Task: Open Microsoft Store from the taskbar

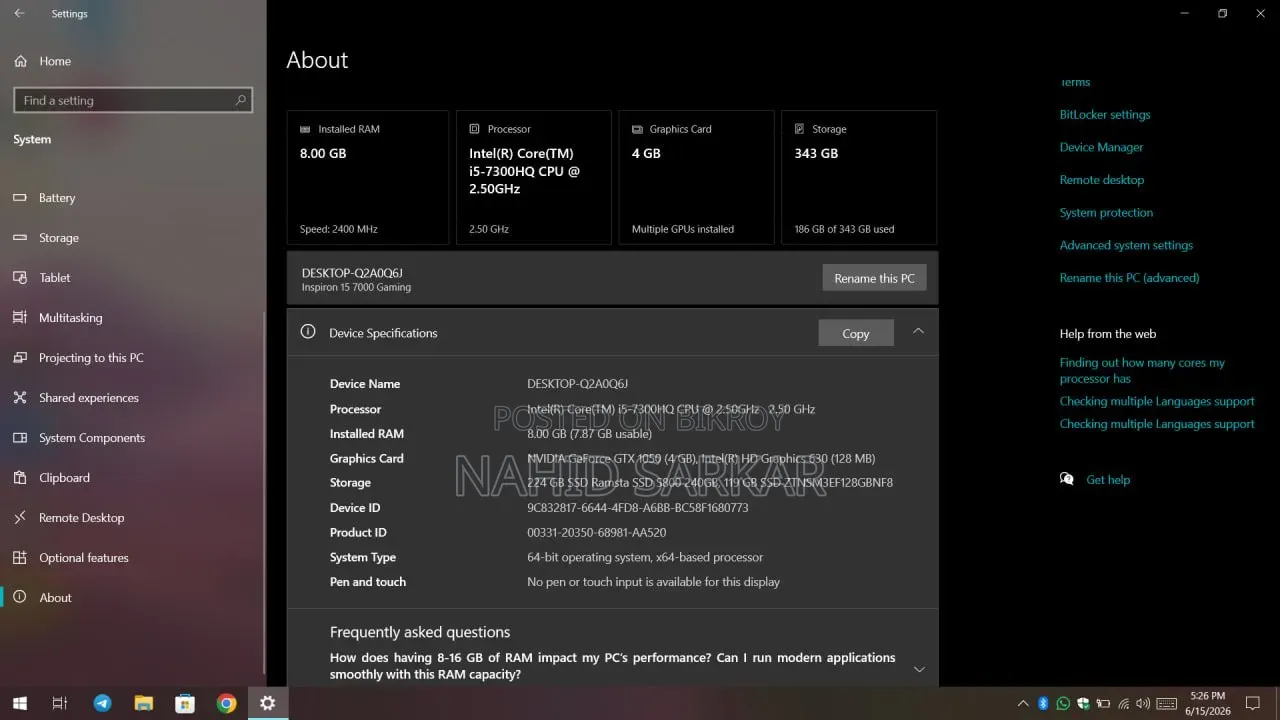Action: coord(185,703)
